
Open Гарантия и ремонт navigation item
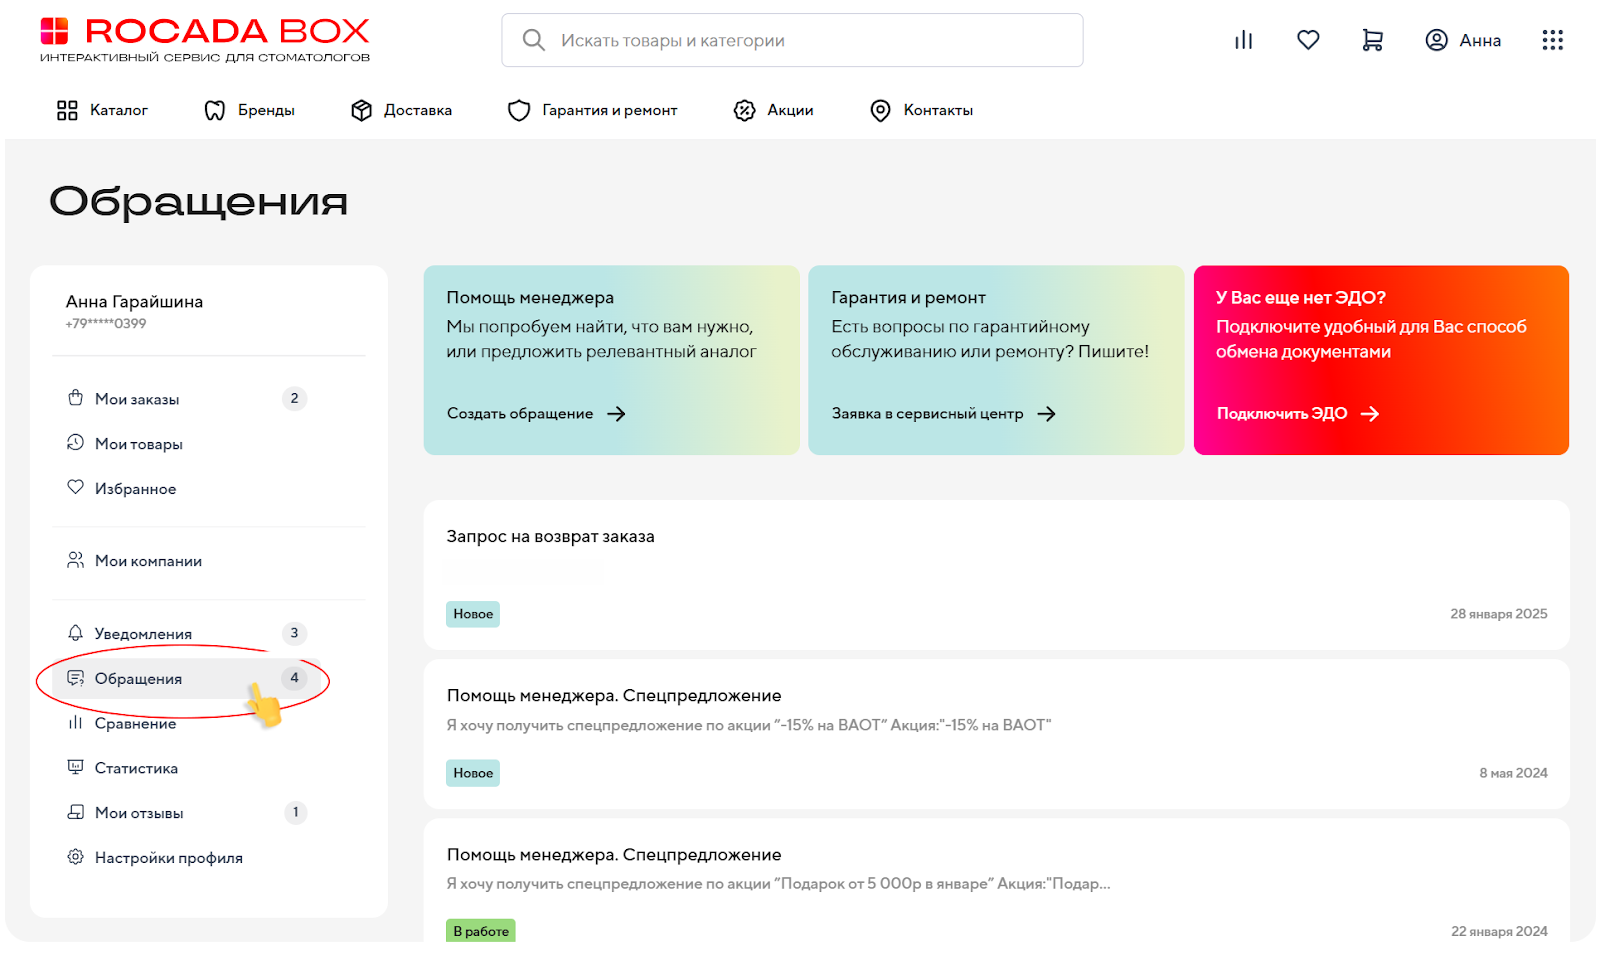[x=610, y=110]
